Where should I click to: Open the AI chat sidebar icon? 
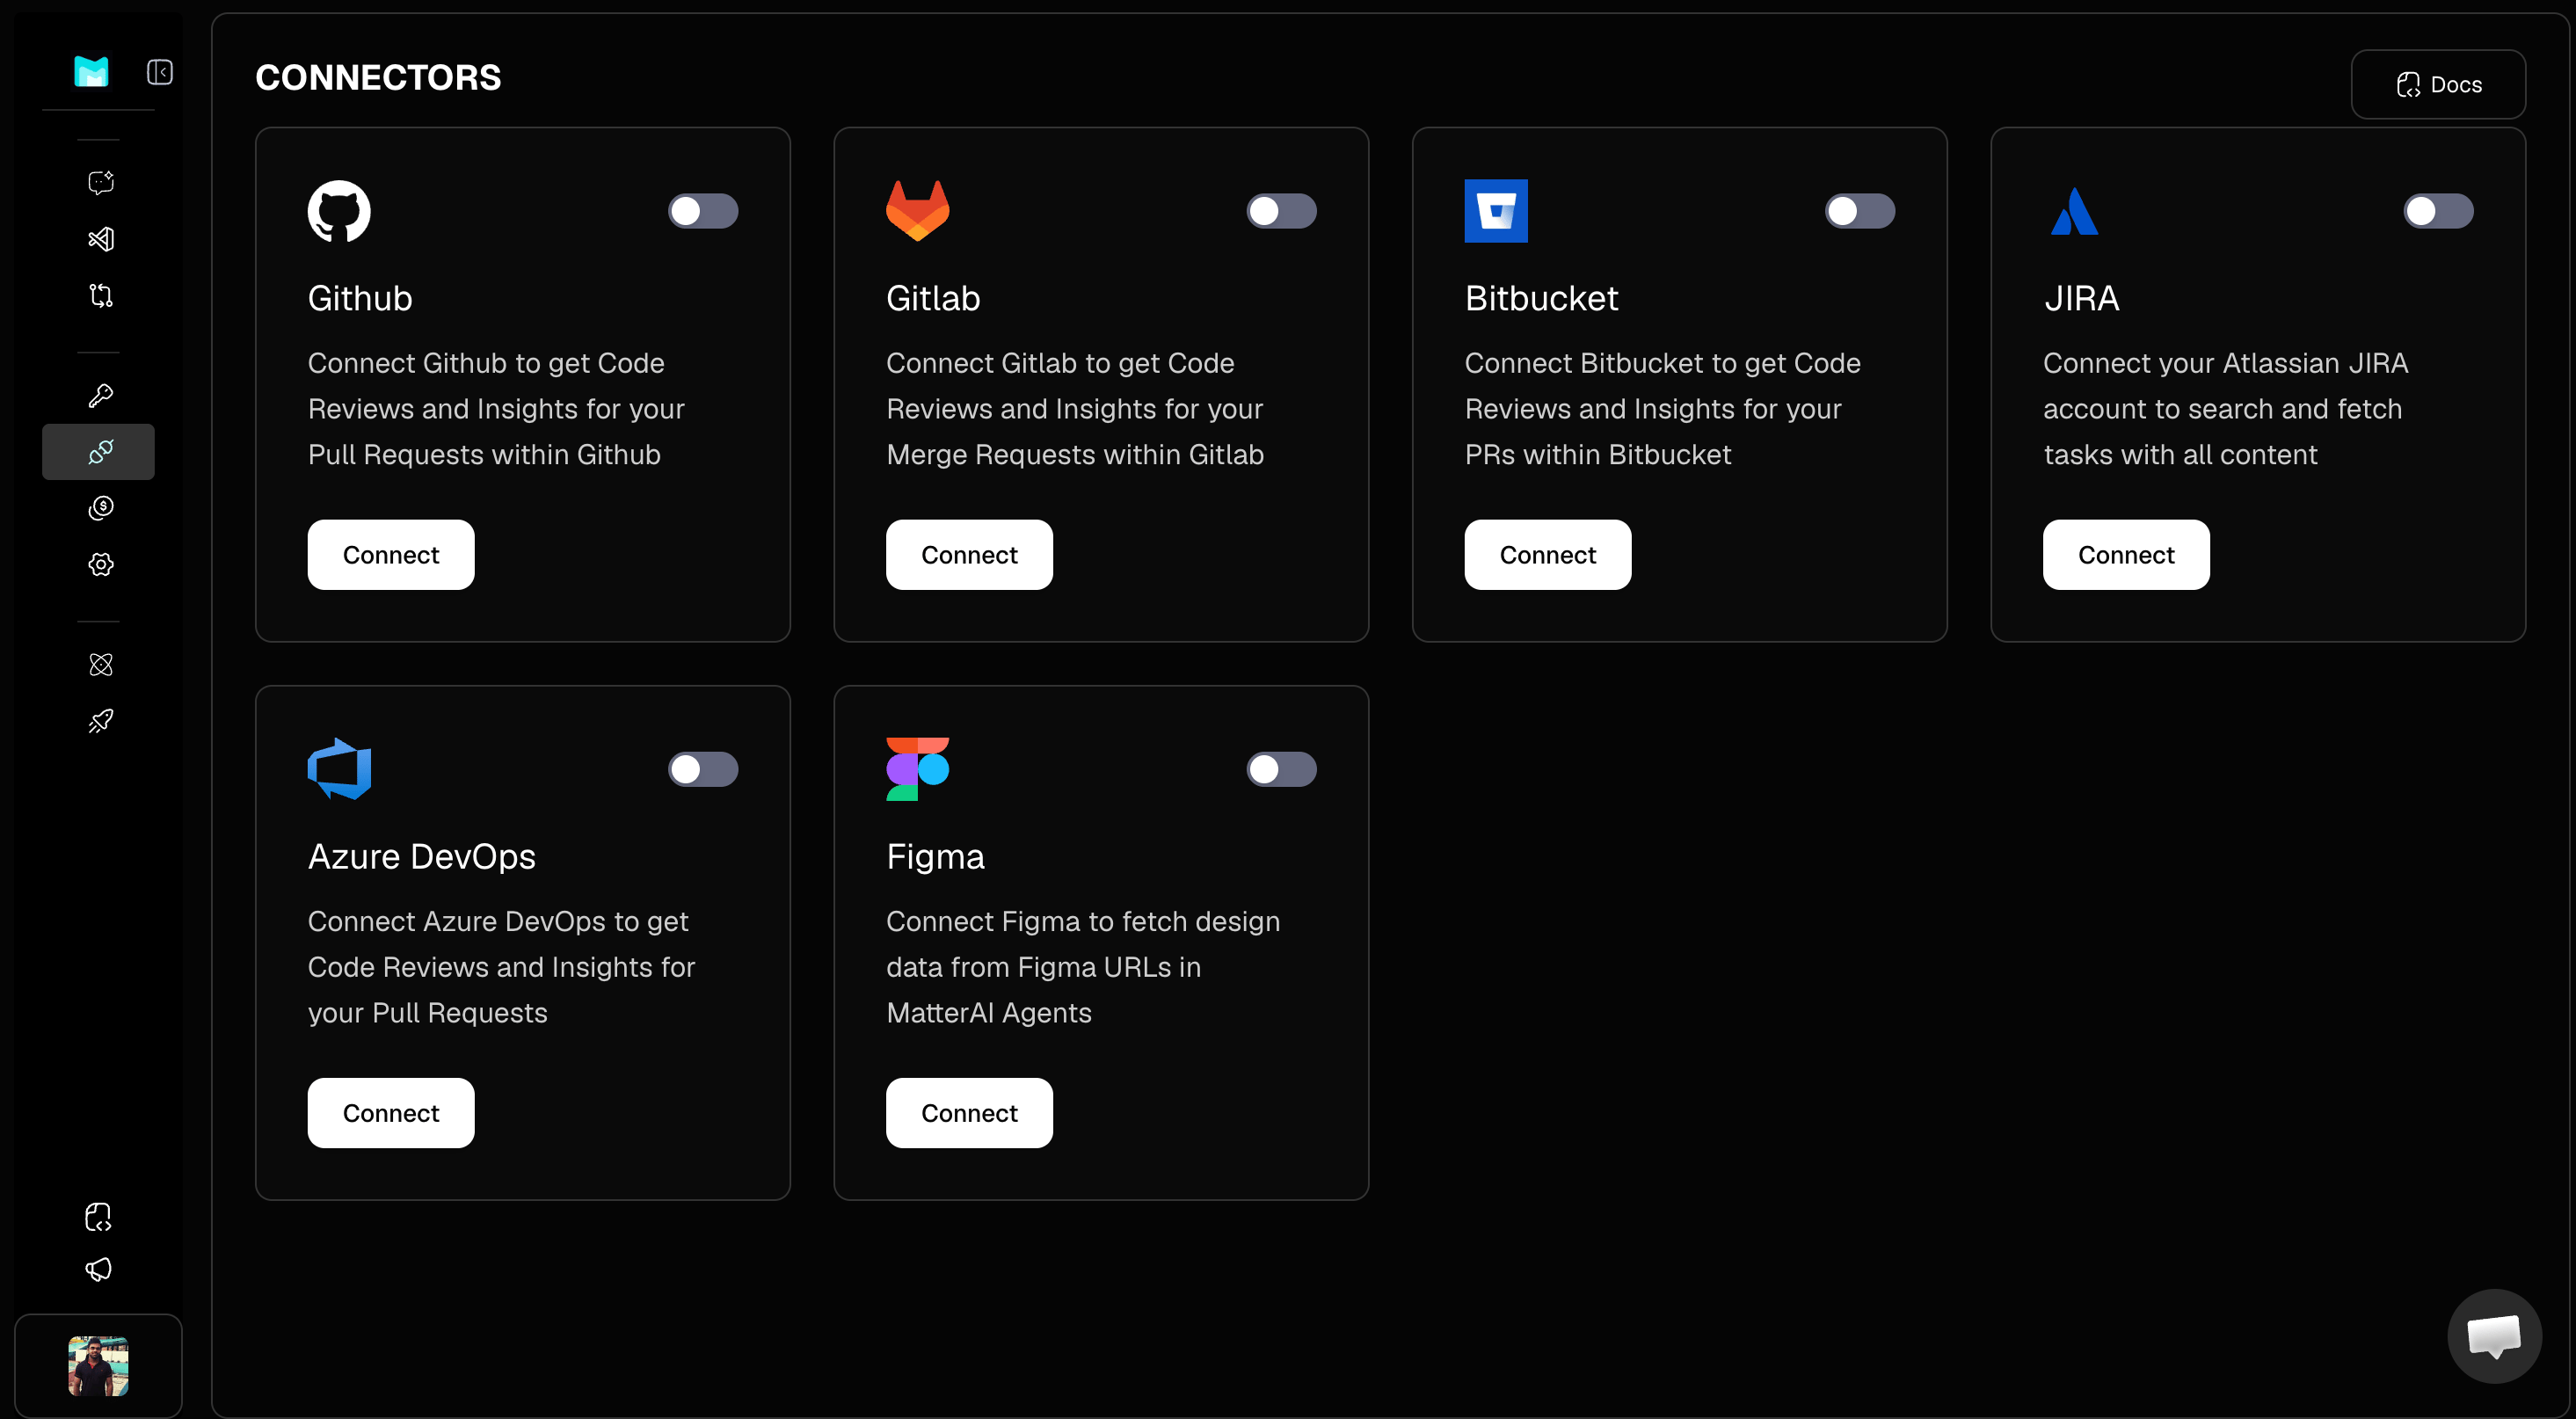click(x=101, y=182)
